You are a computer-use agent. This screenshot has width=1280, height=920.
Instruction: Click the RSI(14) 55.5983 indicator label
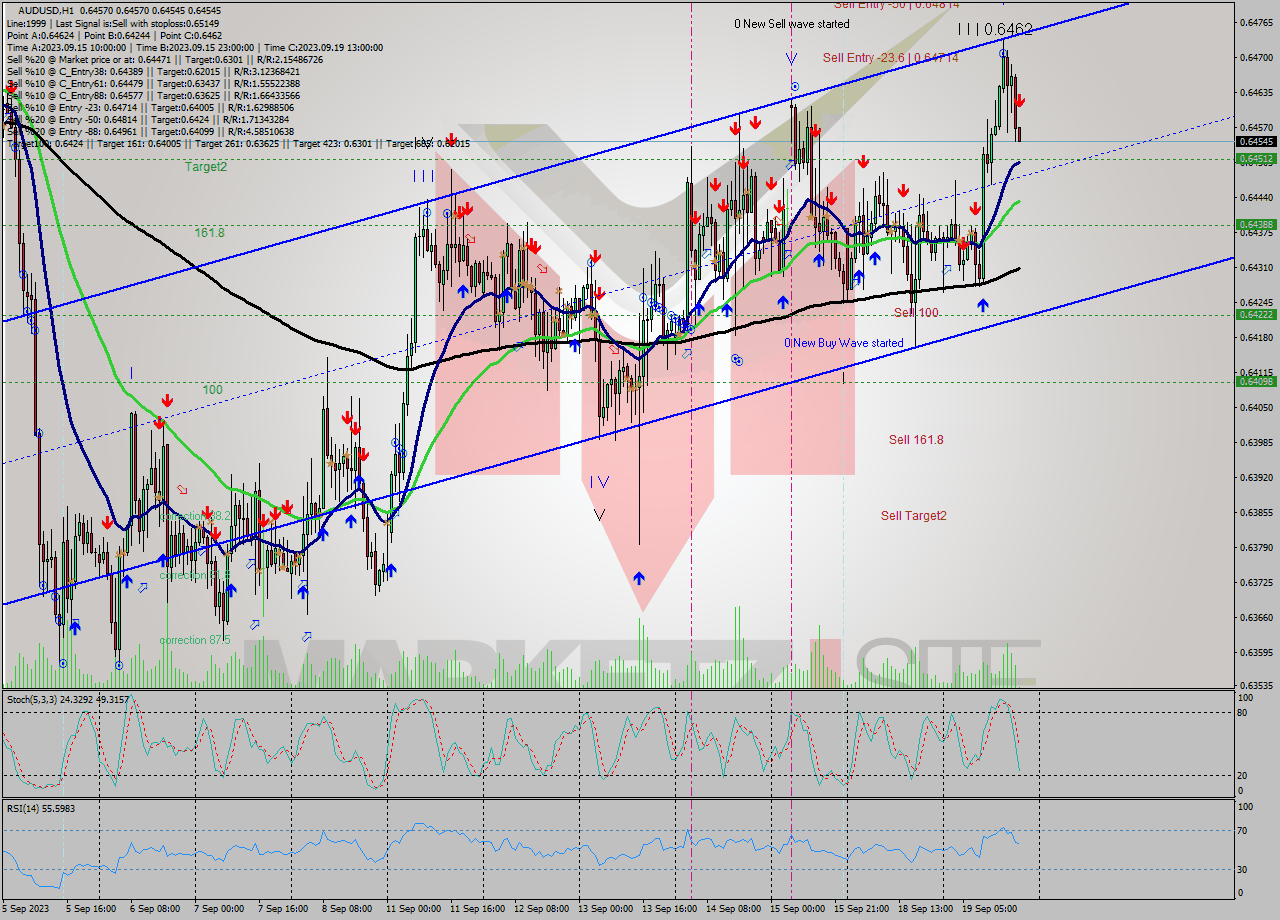[x=41, y=808]
